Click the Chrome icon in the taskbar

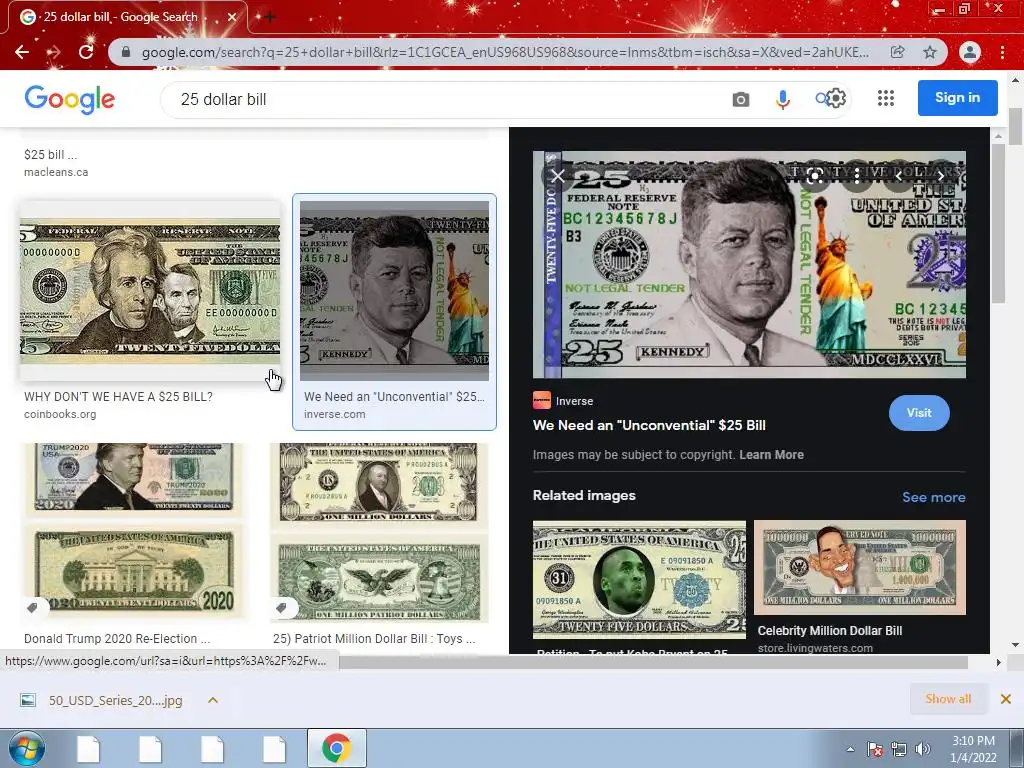click(336, 748)
